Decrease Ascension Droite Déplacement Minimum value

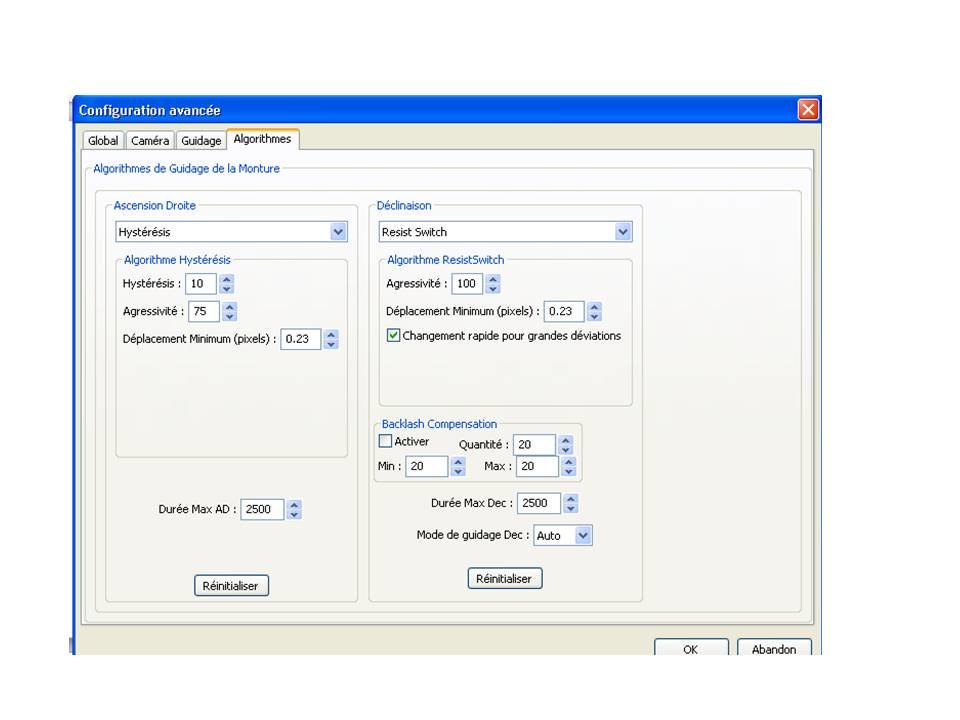coord(331,344)
